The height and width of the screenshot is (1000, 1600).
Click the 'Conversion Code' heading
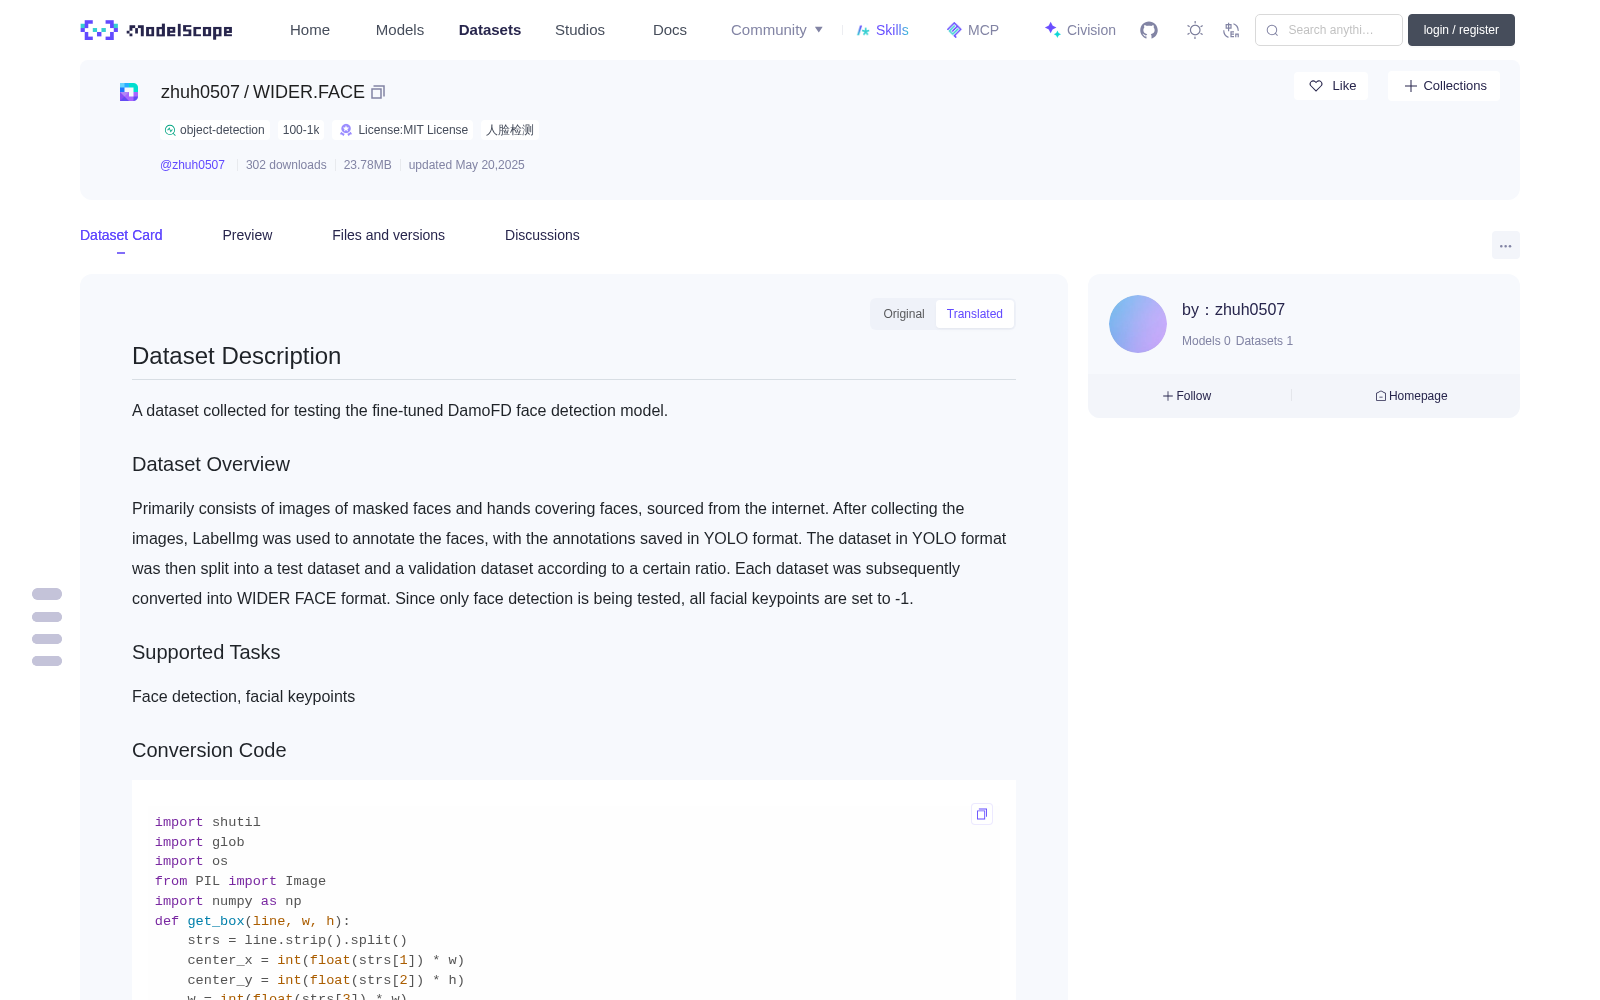[x=209, y=750]
